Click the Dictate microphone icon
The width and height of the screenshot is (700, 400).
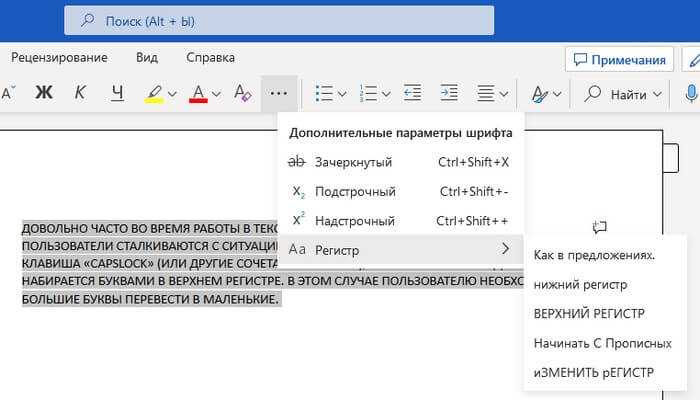coord(691,94)
